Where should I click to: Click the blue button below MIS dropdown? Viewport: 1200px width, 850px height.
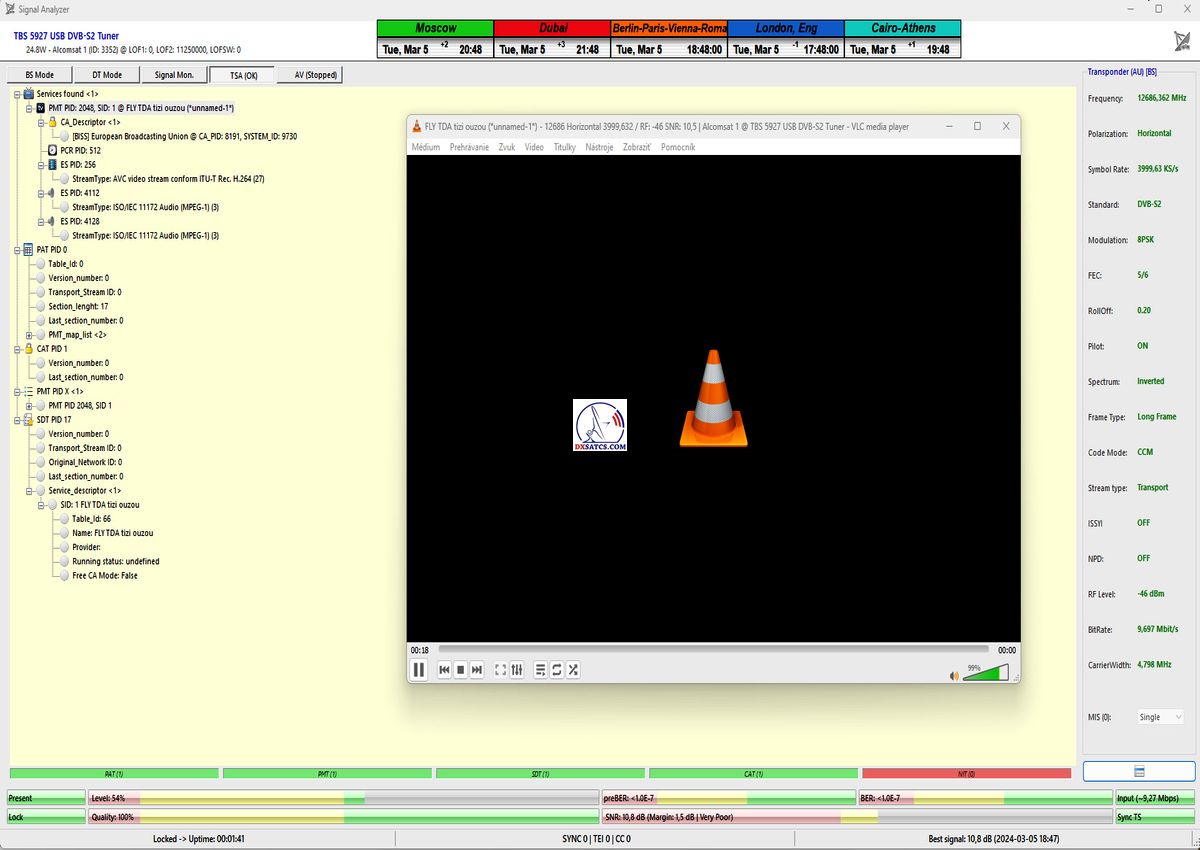point(1138,771)
